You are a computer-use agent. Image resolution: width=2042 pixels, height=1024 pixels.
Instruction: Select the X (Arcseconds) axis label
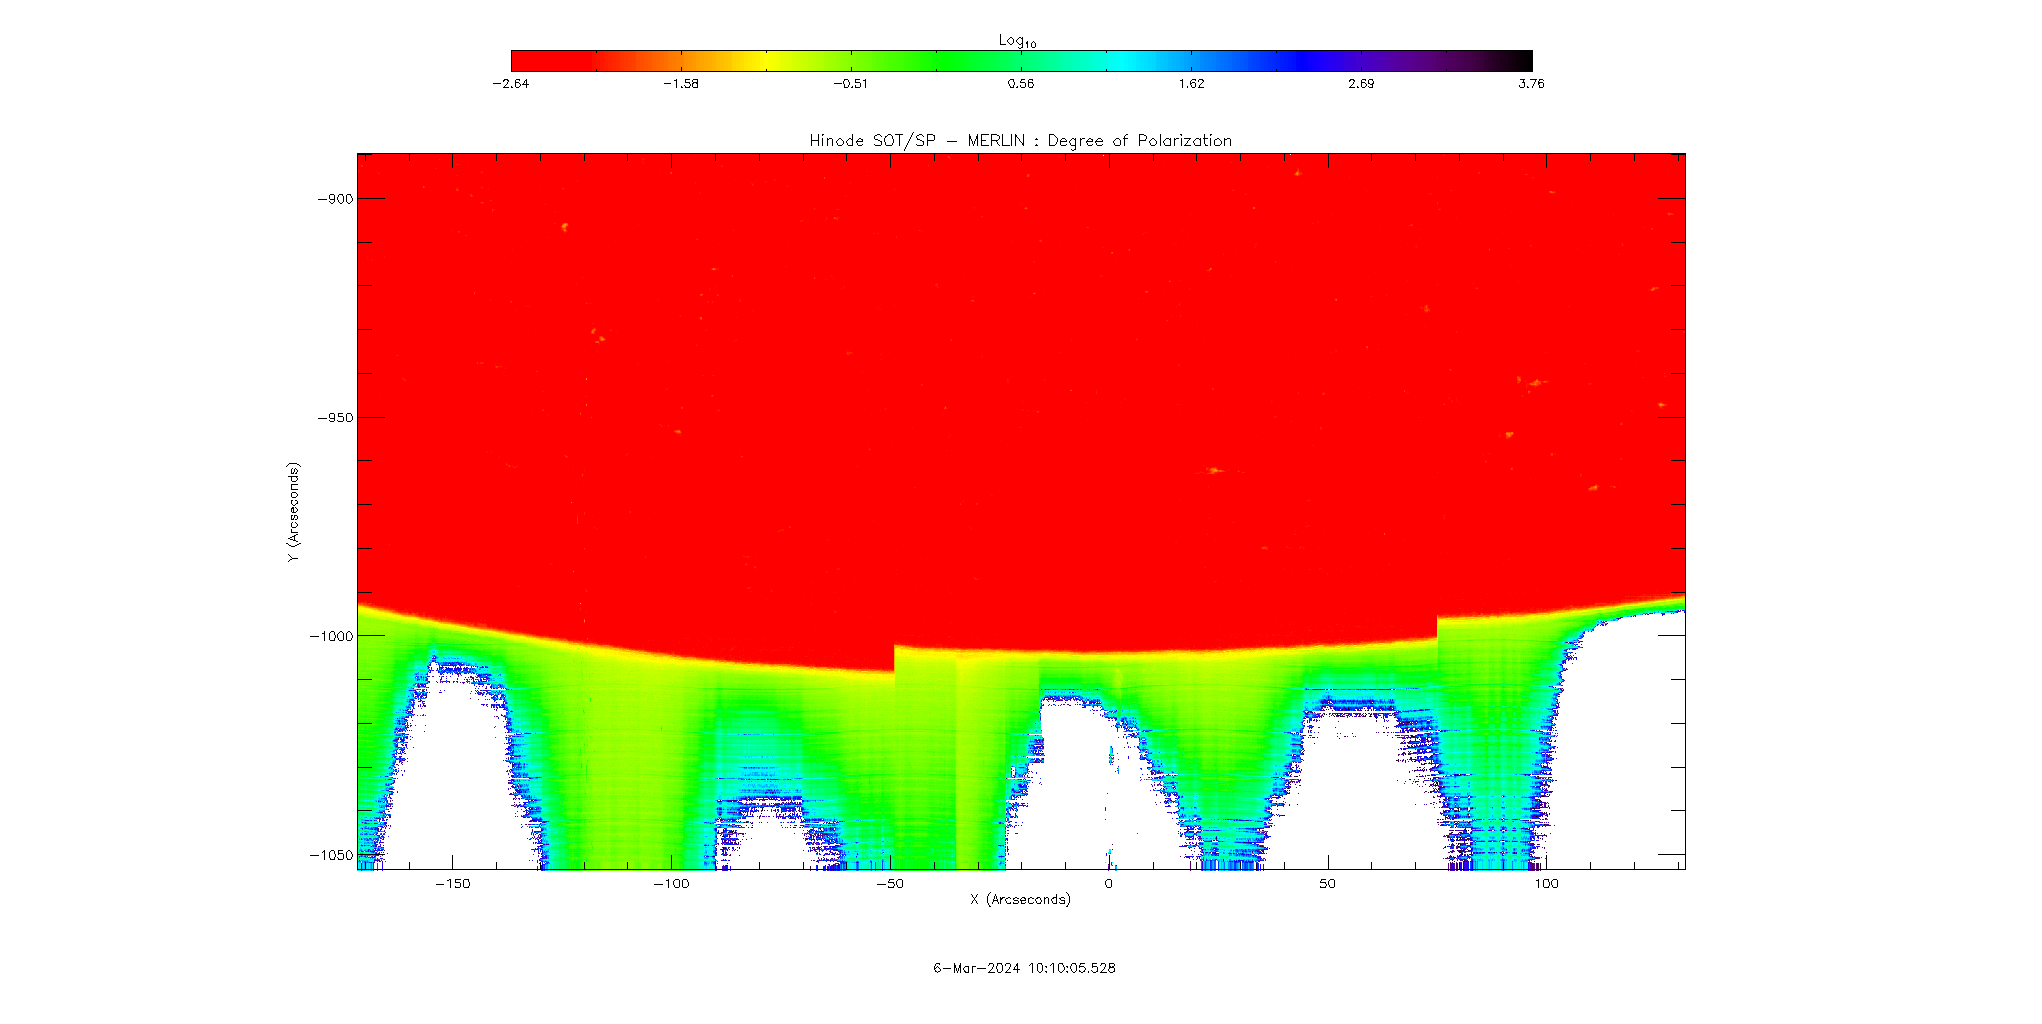tap(1020, 900)
